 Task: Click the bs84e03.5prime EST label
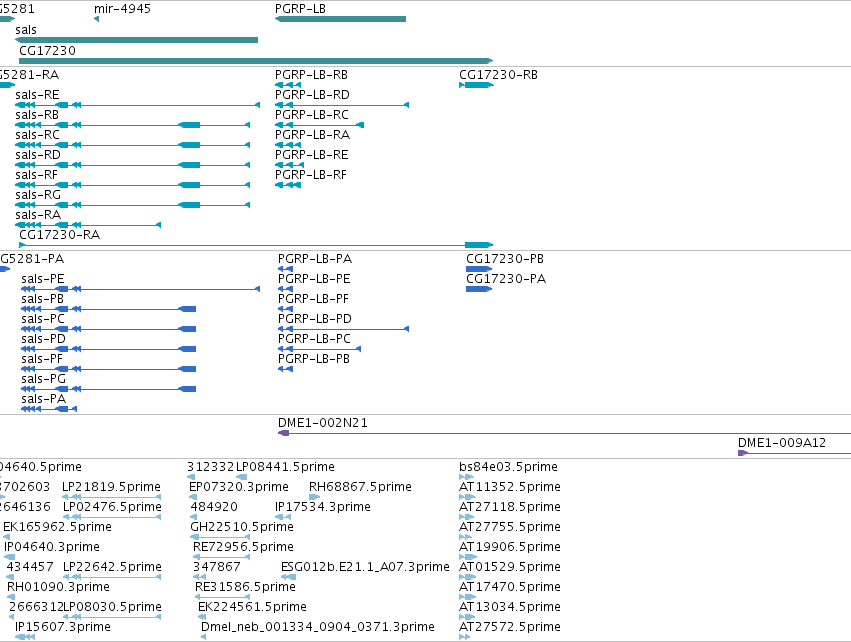pos(509,467)
